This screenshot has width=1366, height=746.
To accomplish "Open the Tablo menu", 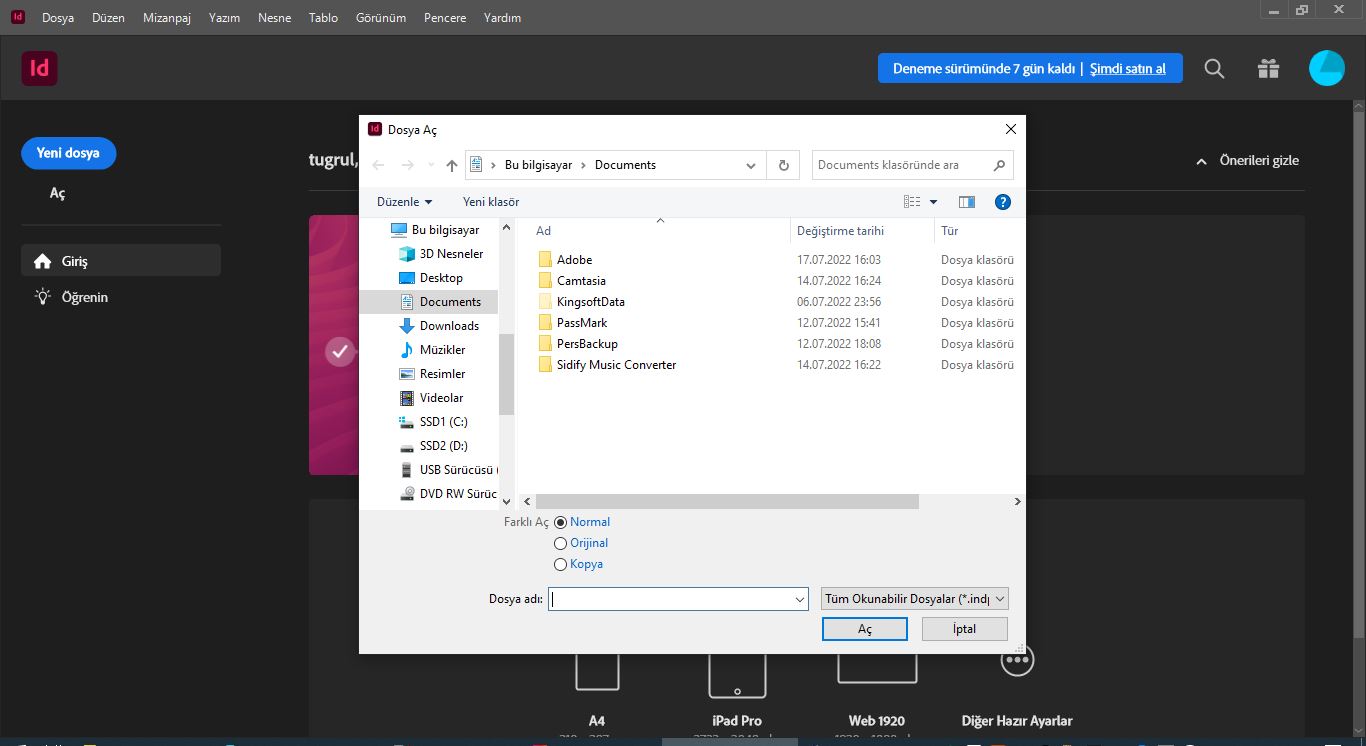I will point(323,18).
